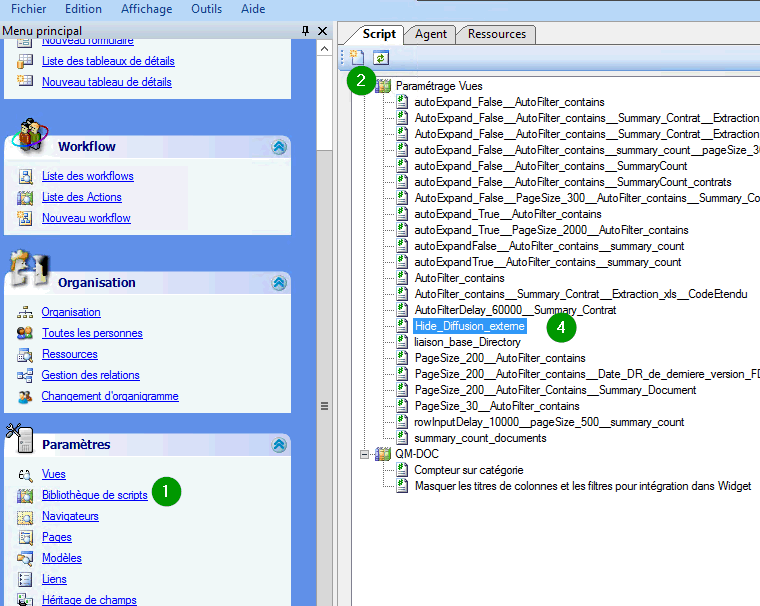Click the Vues glasses icon
Viewport: 760px width, 606px height.
[26, 474]
